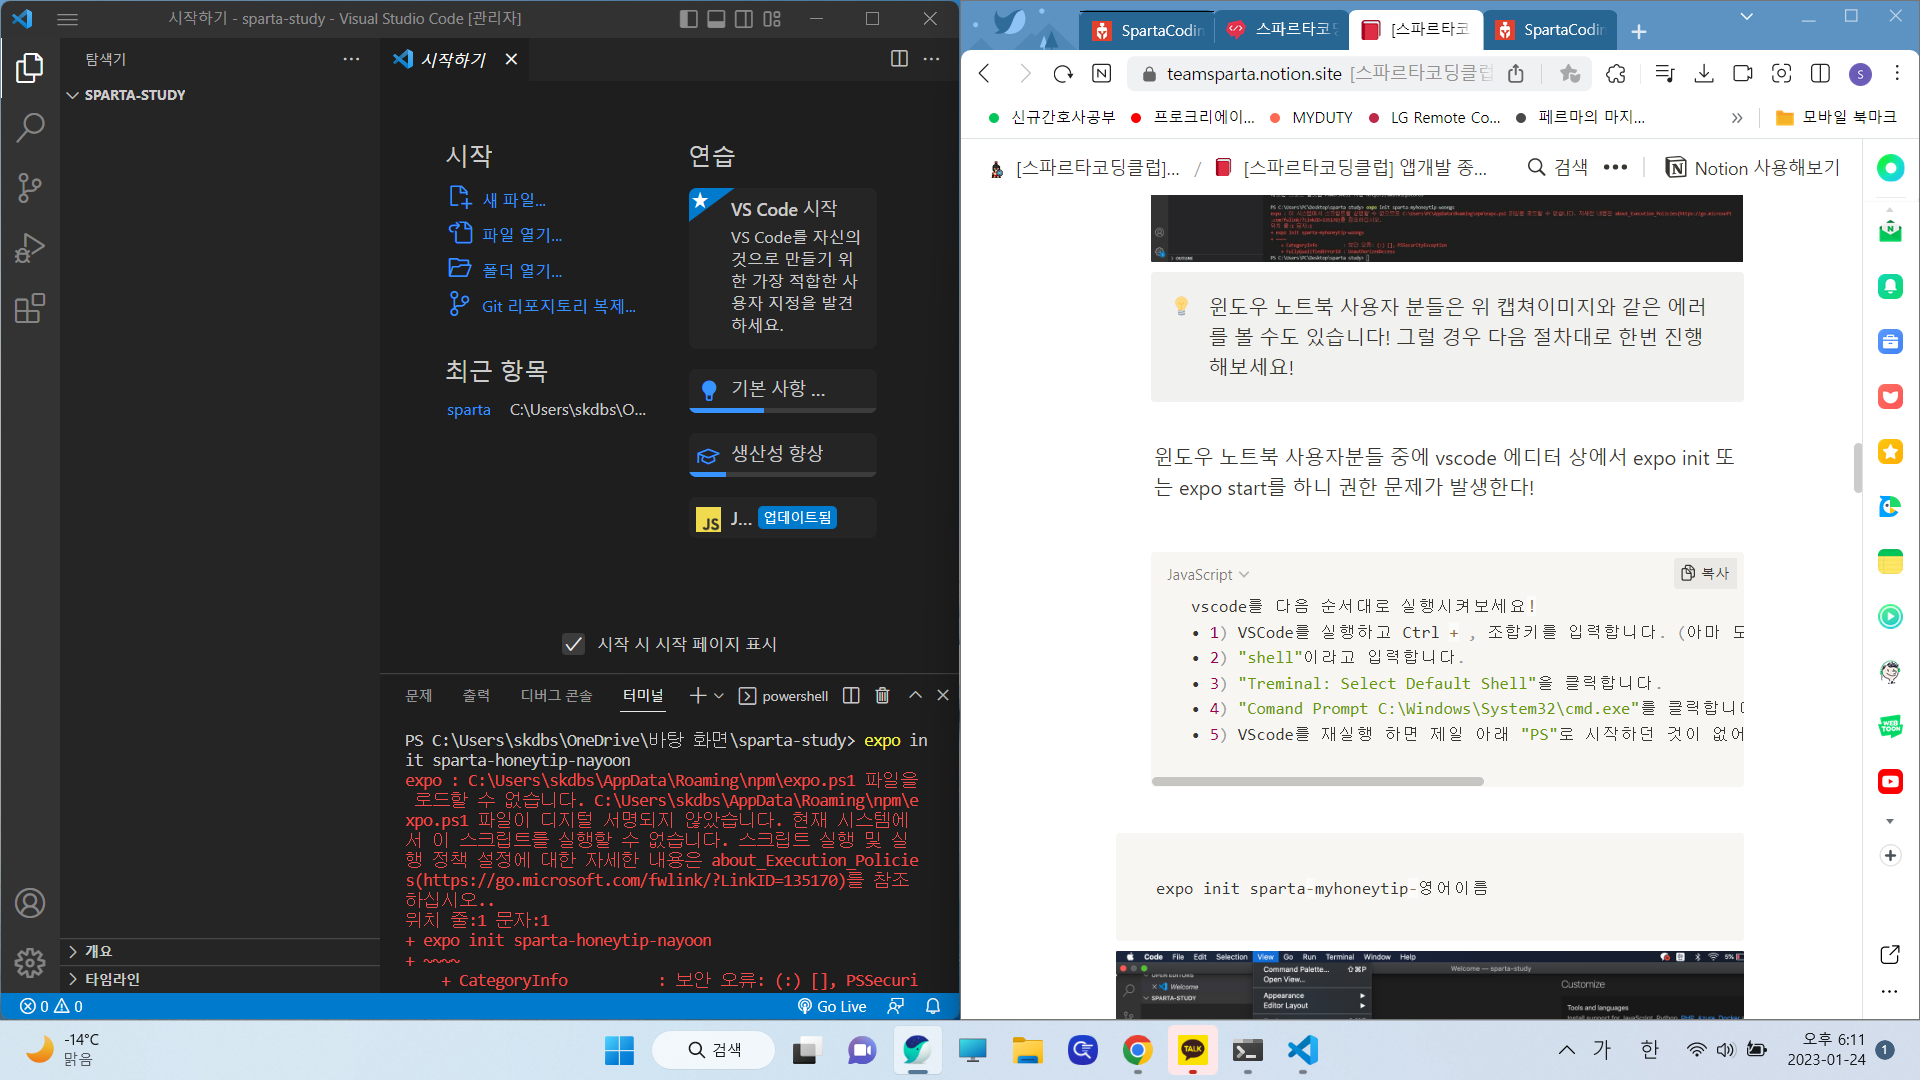Copy the code block with the 복사 button
The image size is (1920, 1080).
click(x=1705, y=573)
